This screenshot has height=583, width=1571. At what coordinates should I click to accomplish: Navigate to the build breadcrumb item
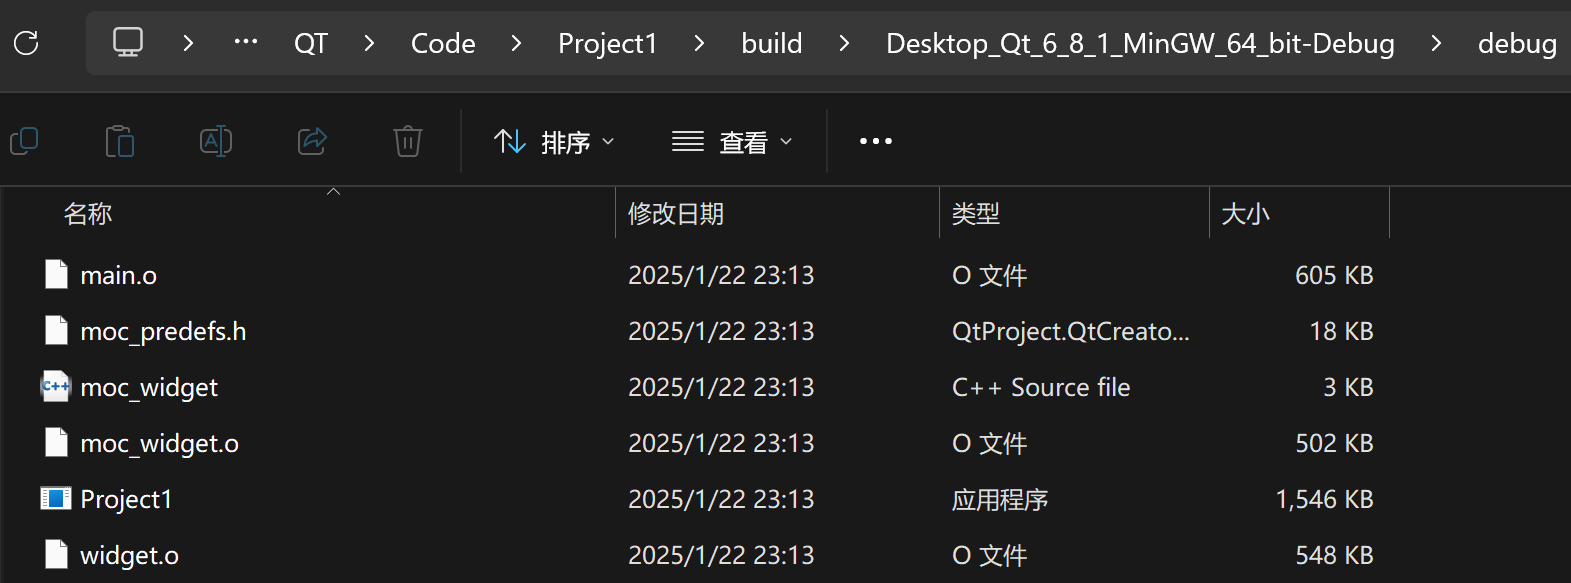pyautogui.click(x=771, y=42)
